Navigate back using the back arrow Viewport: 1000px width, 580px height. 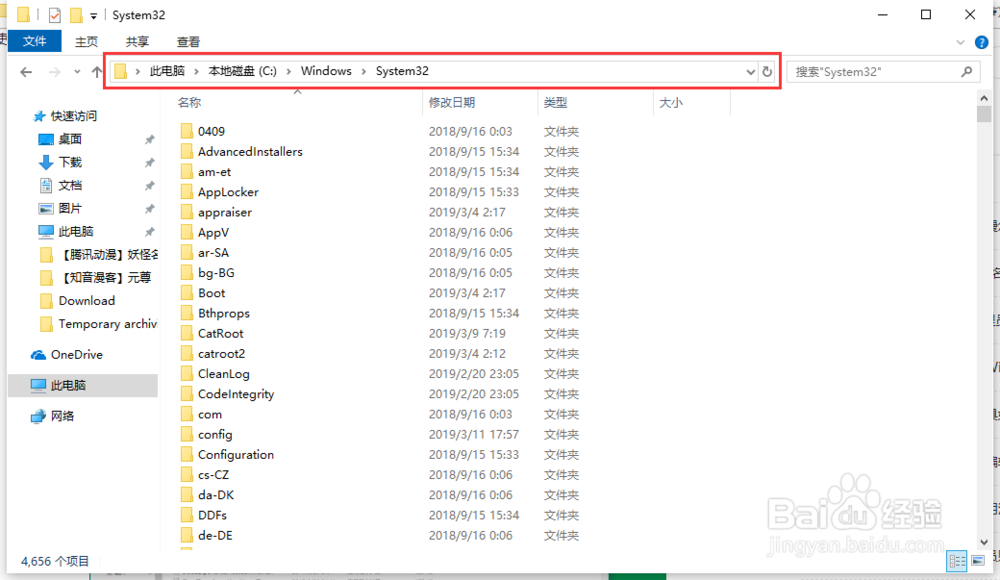click(25, 71)
